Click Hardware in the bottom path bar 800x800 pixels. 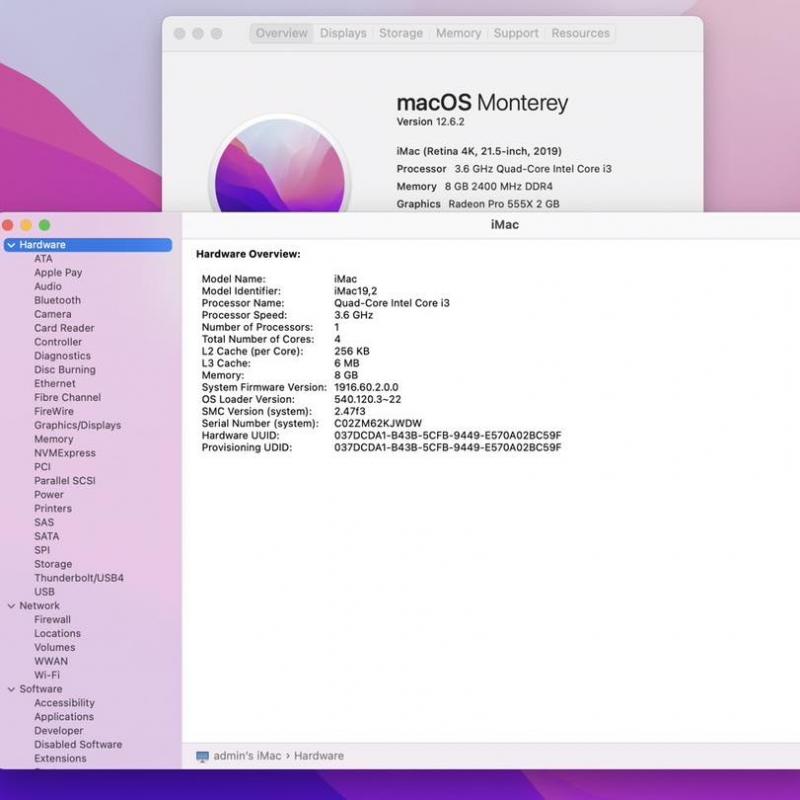click(319, 756)
